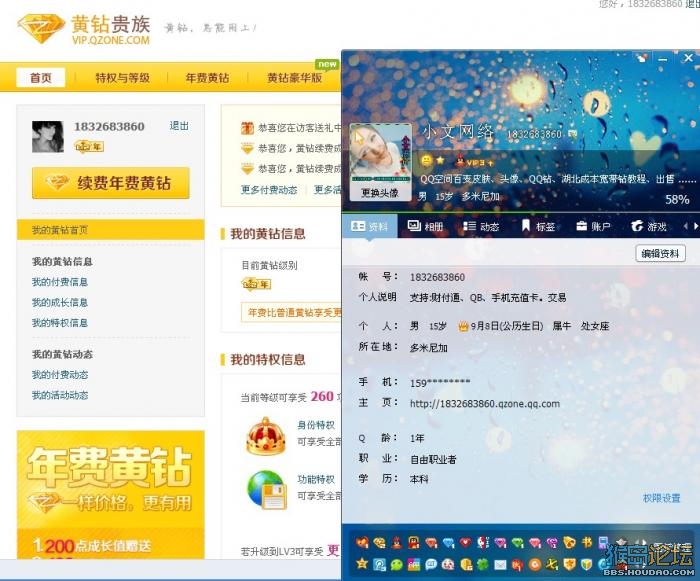The height and width of the screenshot is (581, 700).
Task: Select 我的黄钻首页 in sidebar
Action: click(x=111, y=230)
